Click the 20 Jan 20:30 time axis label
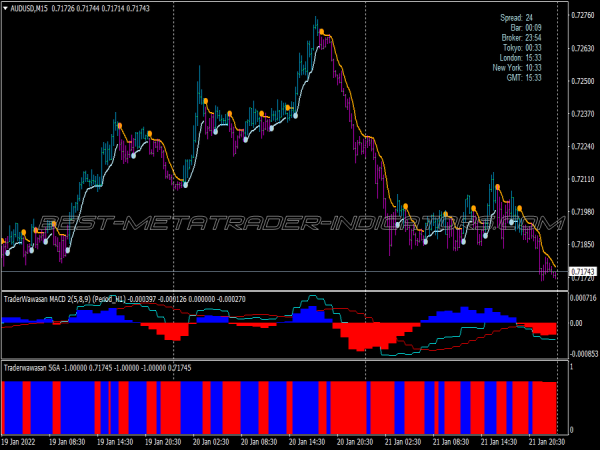The width and height of the screenshot is (600, 450). pyautogui.click(x=355, y=442)
